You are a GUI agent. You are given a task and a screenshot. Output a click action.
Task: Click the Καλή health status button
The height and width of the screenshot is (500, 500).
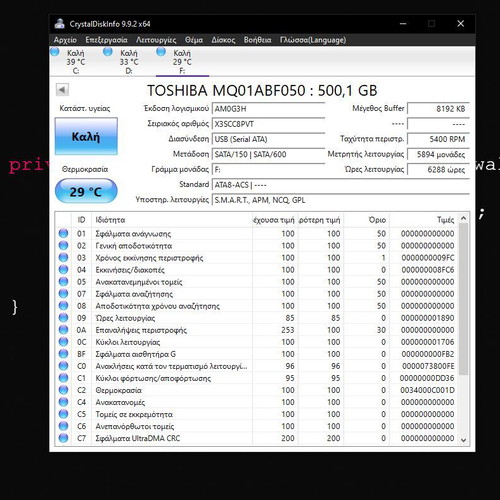[86, 136]
